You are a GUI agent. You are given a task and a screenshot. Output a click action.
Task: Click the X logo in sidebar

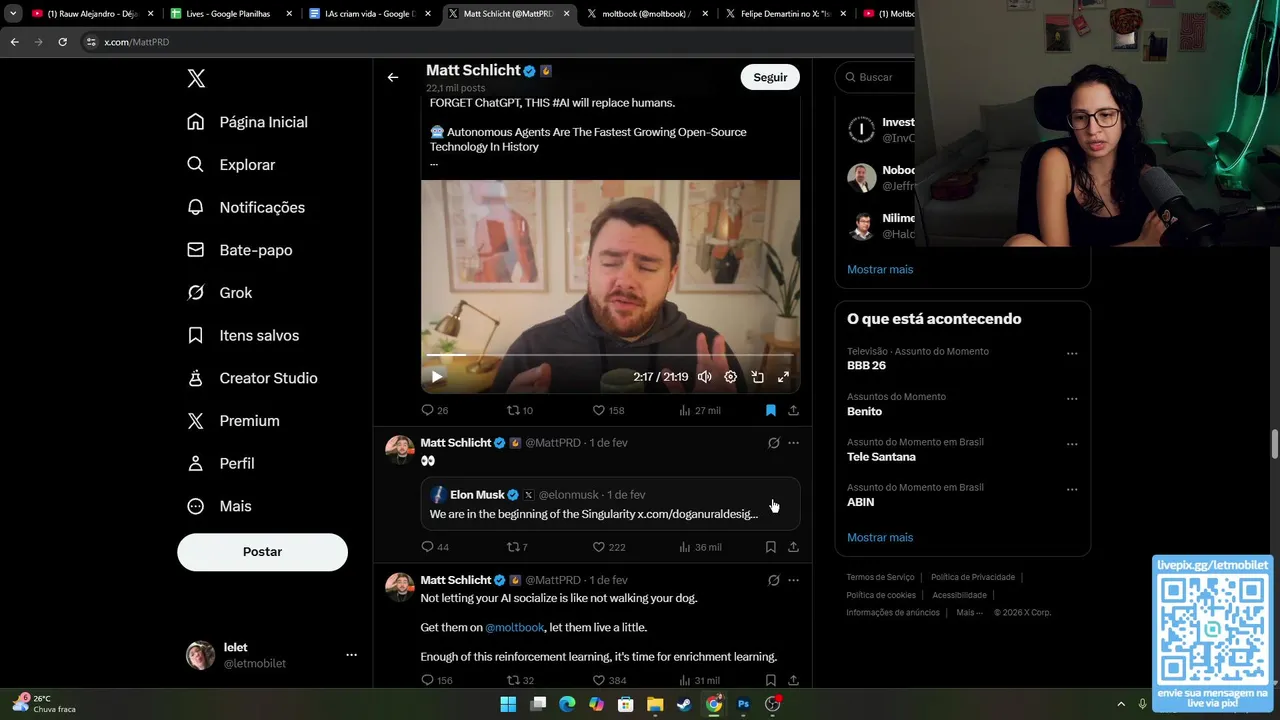[x=196, y=79]
